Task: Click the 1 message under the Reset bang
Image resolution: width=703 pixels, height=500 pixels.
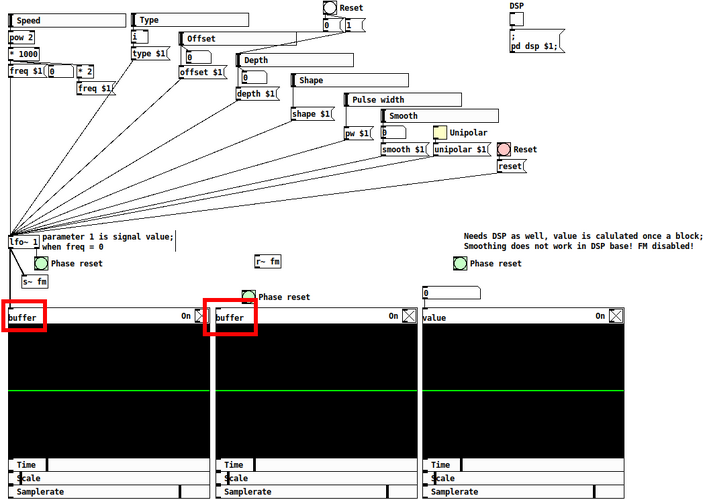Action: 355,25
